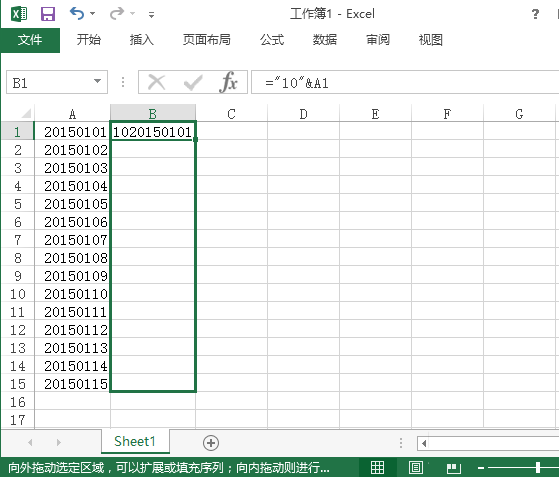Select the Sheet1 tab
The height and width of the screenshot is (477, 559).
point(135,441)
